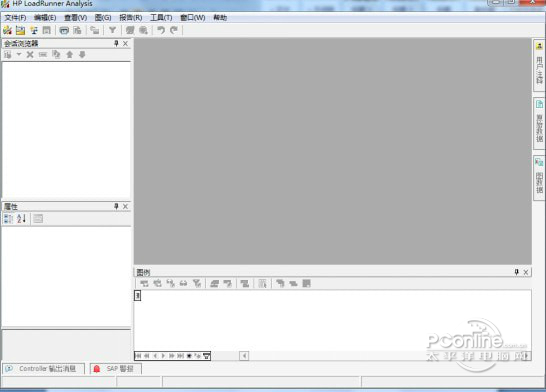The height and width of the screenshot is (392, 546).
Task: Click the toolbar icon left of the funnel
Action: pyautogui.click(x=95, y=31)
